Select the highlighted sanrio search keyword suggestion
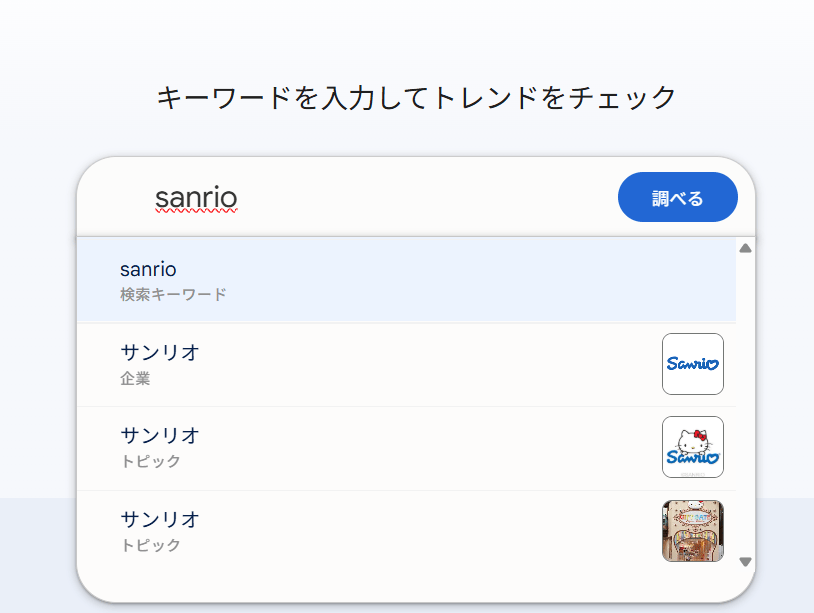Viewport: 814px width, 613px height. click(x=400, y=280)
